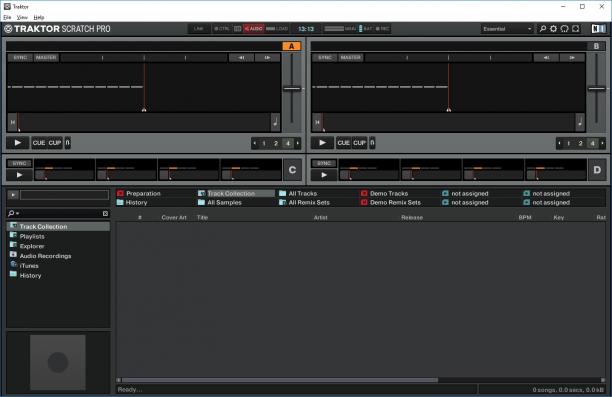Click the REC indicator in header
This screenshot has height=397, width=612.
coord(383,28)
